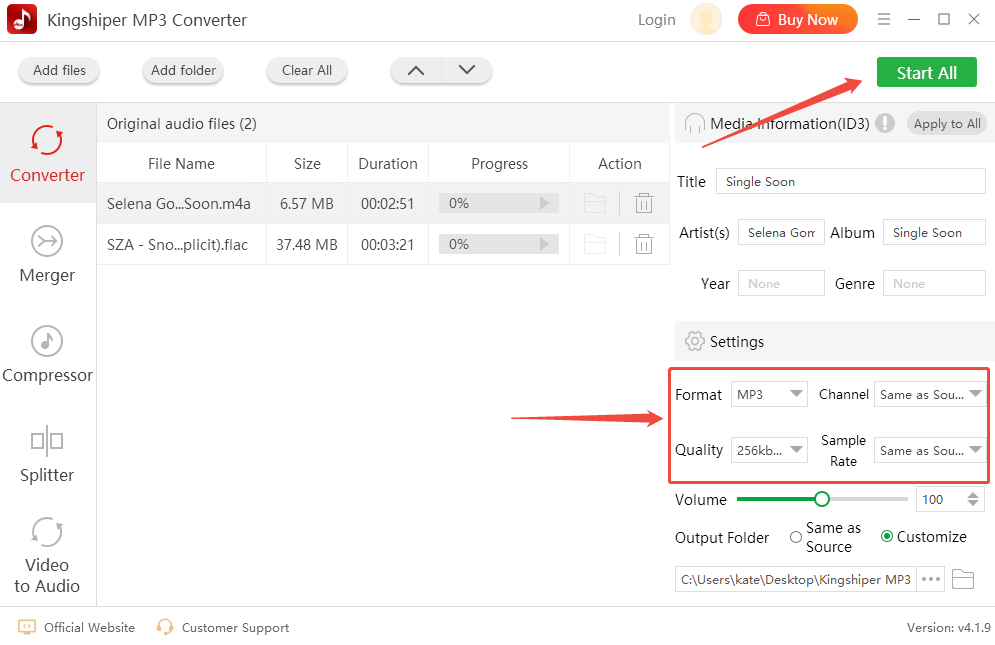Viewport: 995px width, 645px height.
Task: Click the Genre input field
Action: tap(934, 283)
